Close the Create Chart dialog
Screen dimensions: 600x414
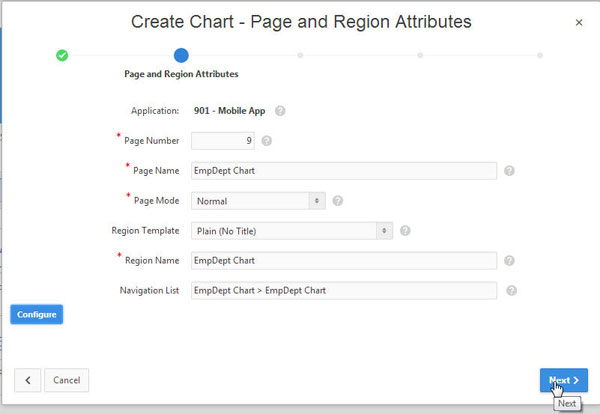579,22
